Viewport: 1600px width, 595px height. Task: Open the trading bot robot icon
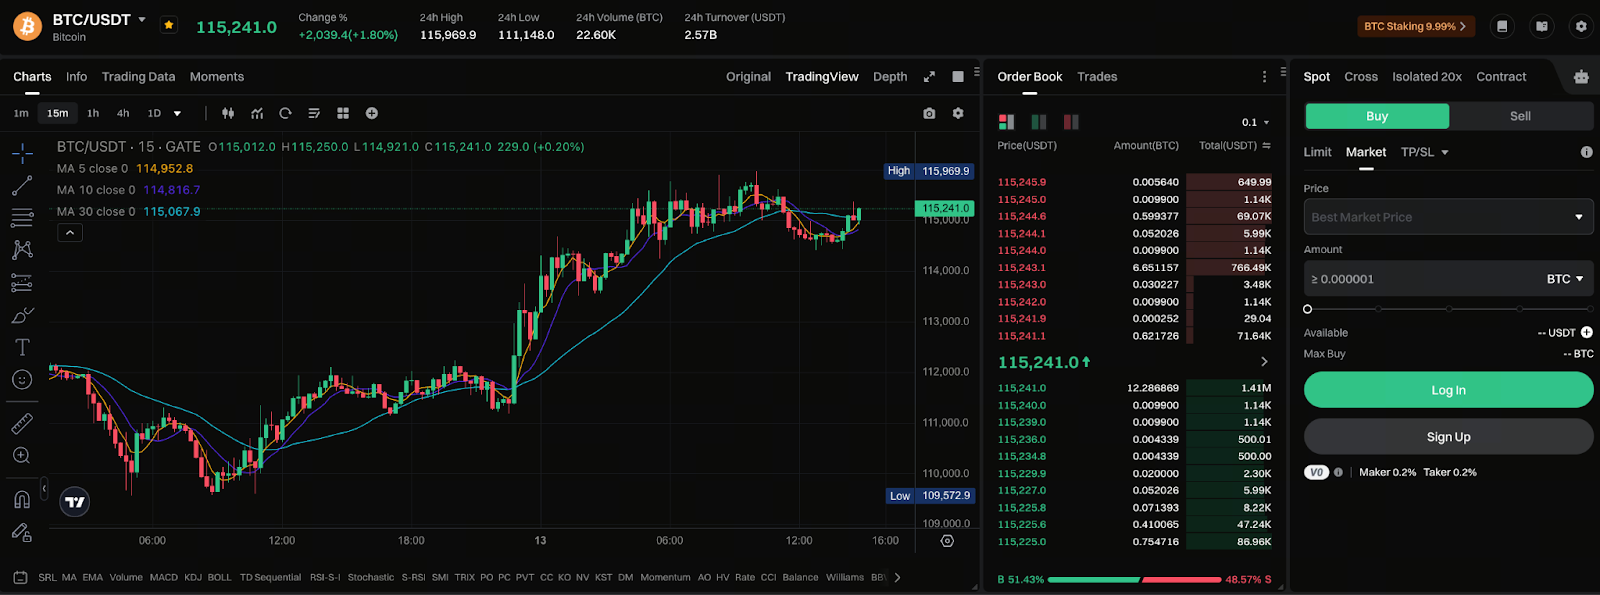click(1581, 76)
